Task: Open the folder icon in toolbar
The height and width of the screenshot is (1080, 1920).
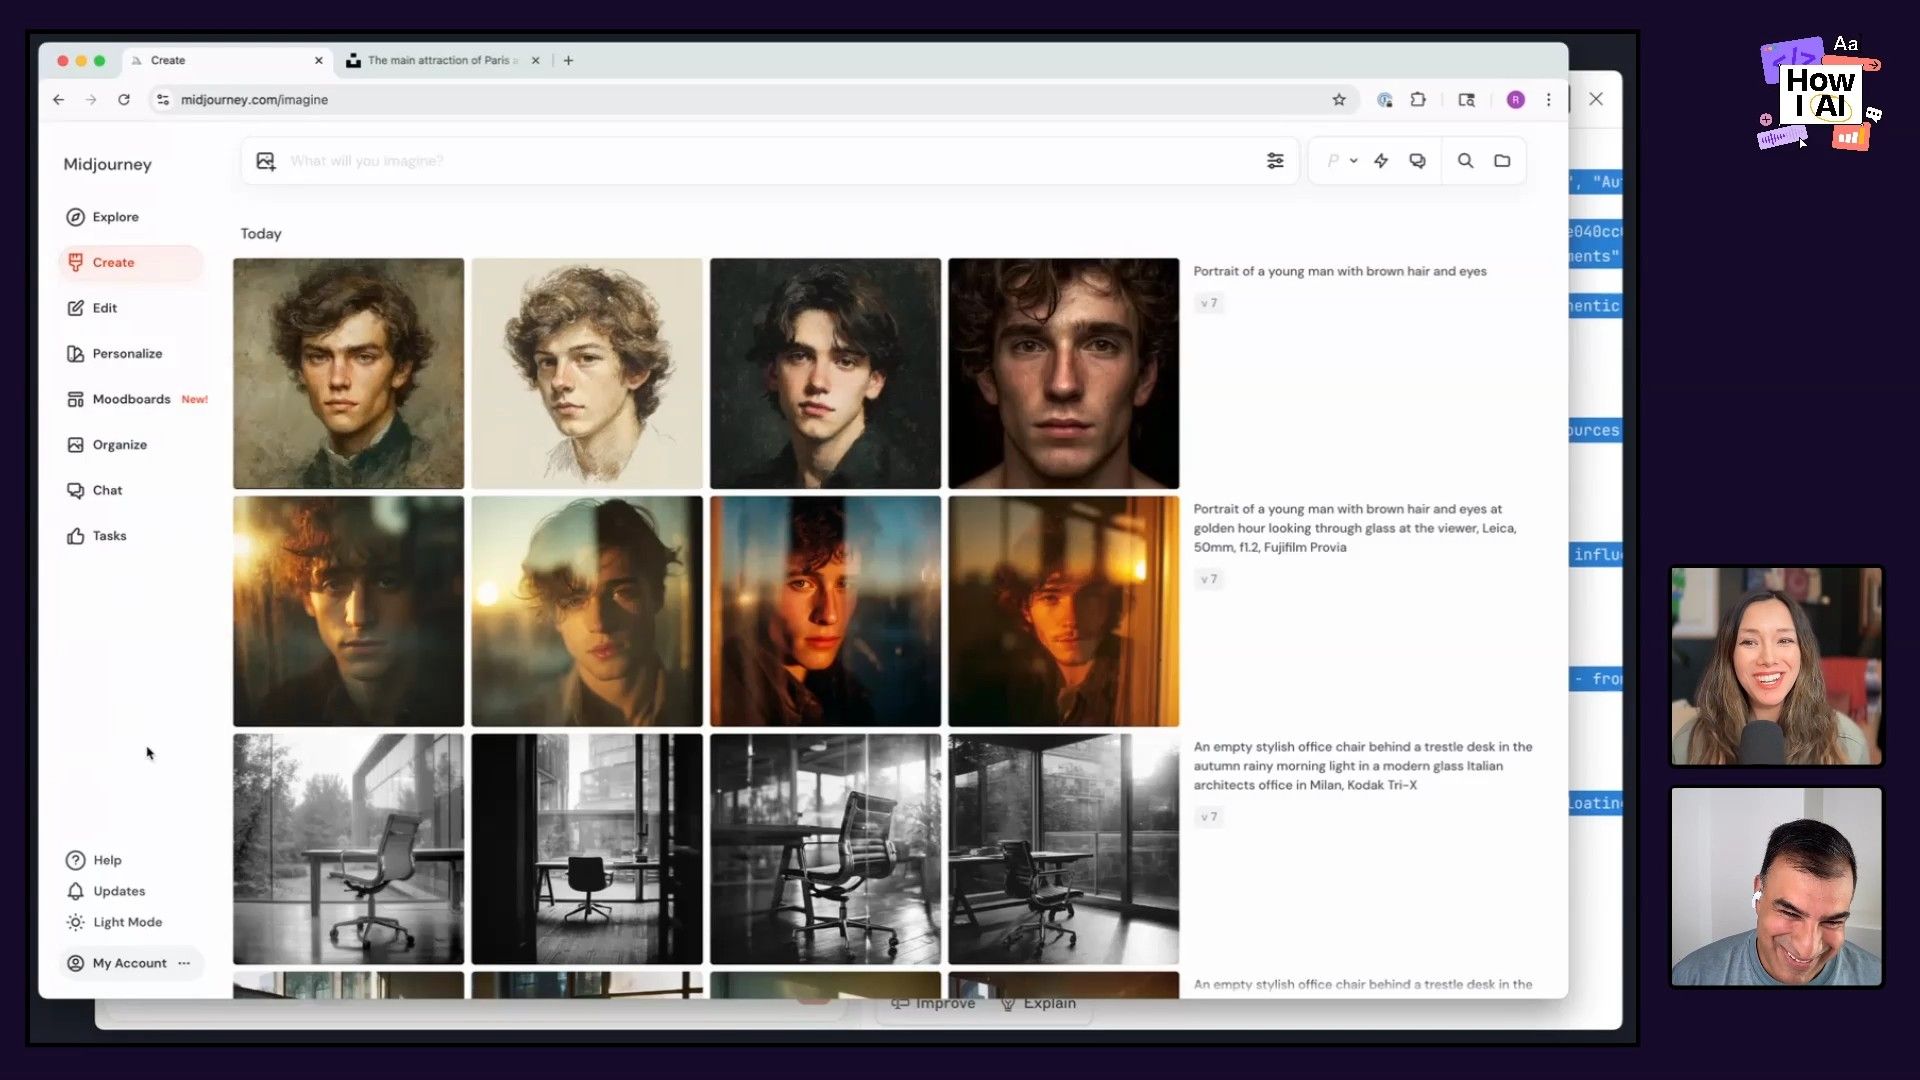Action: coord(1502,161)
